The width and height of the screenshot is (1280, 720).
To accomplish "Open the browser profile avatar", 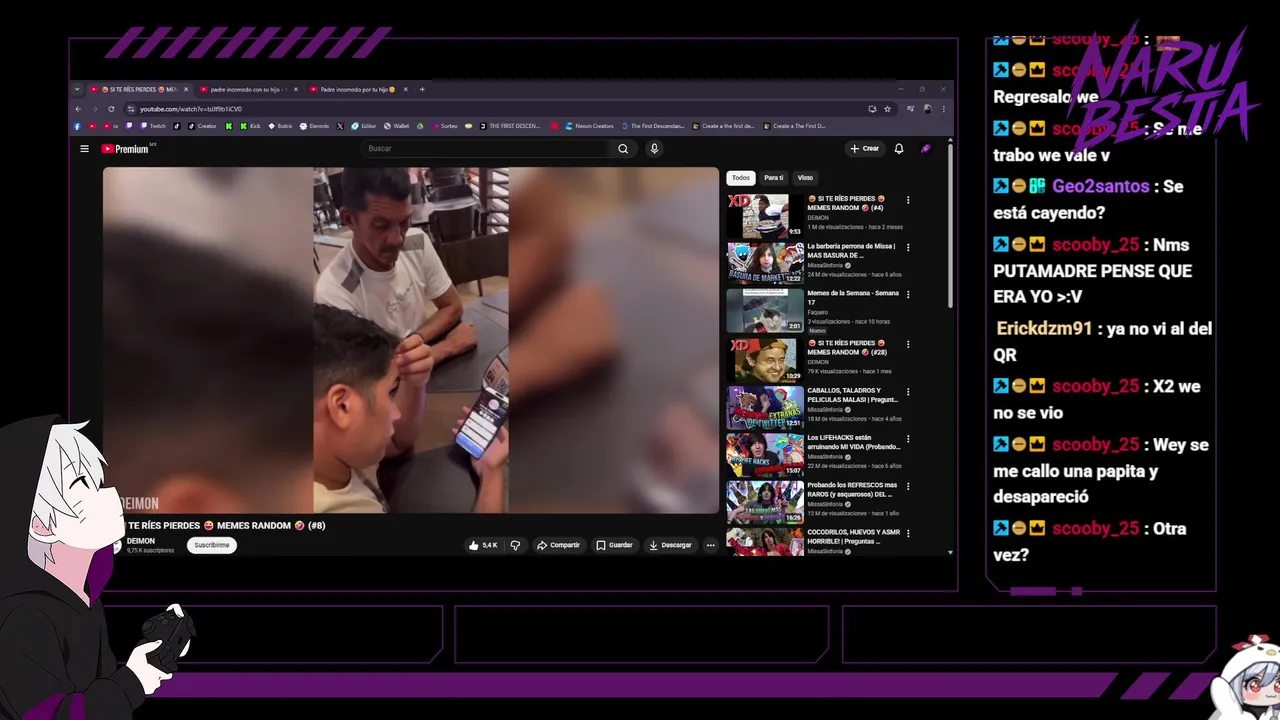I will click(927, 109).
